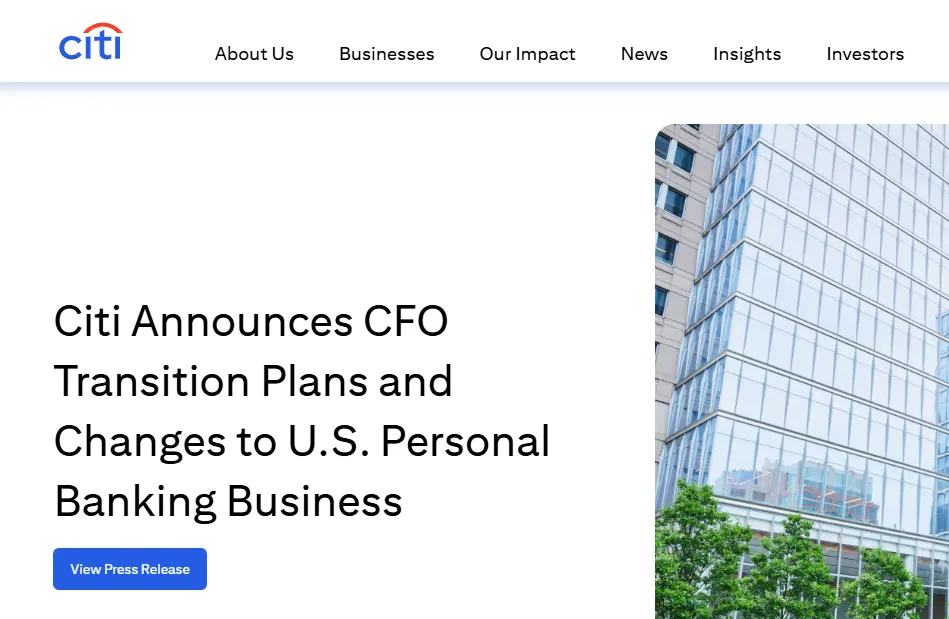Click News to view latest updates
This screenshot has width=949, height=619.
point(643,54)
